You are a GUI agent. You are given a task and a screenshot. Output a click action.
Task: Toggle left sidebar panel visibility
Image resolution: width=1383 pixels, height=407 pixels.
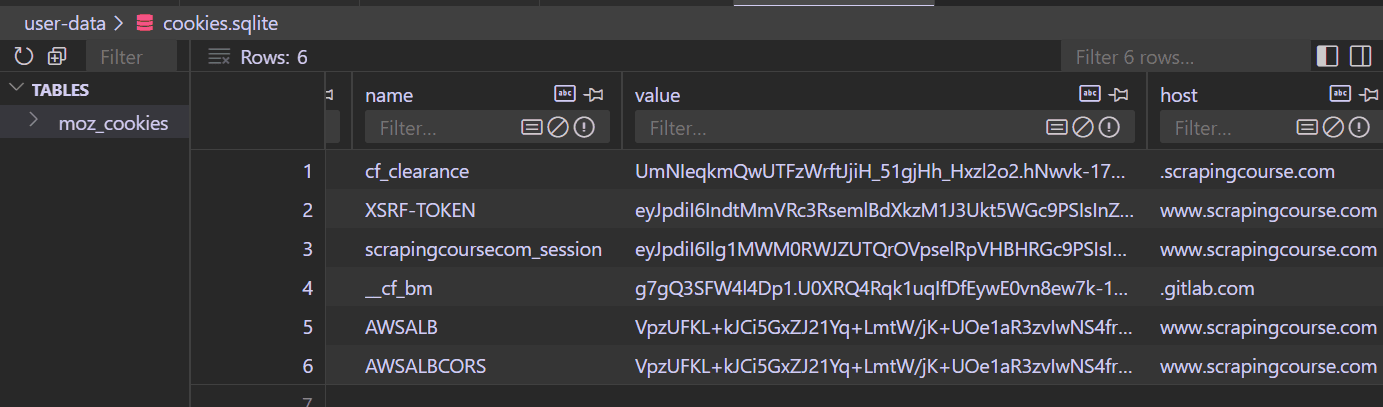[1328, 56]
